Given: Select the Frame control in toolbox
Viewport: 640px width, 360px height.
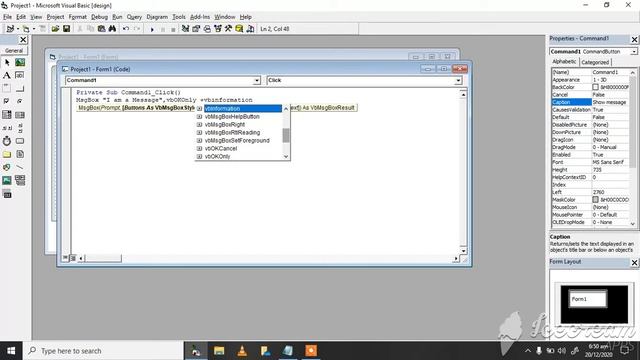Looking at the screenshot, I should point(7,89).
